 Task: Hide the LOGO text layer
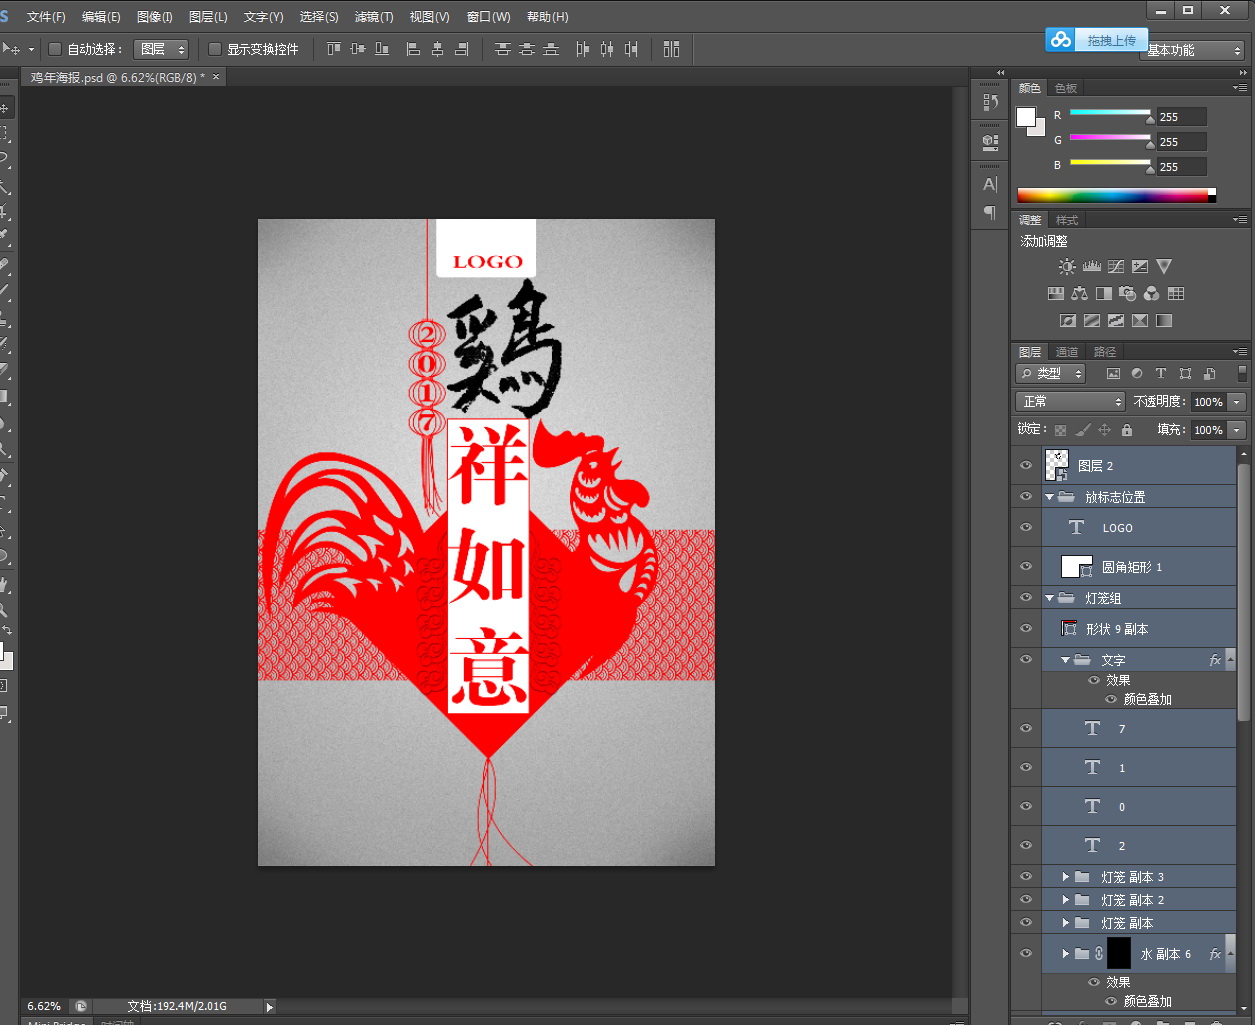click(x=1026, y=527)
